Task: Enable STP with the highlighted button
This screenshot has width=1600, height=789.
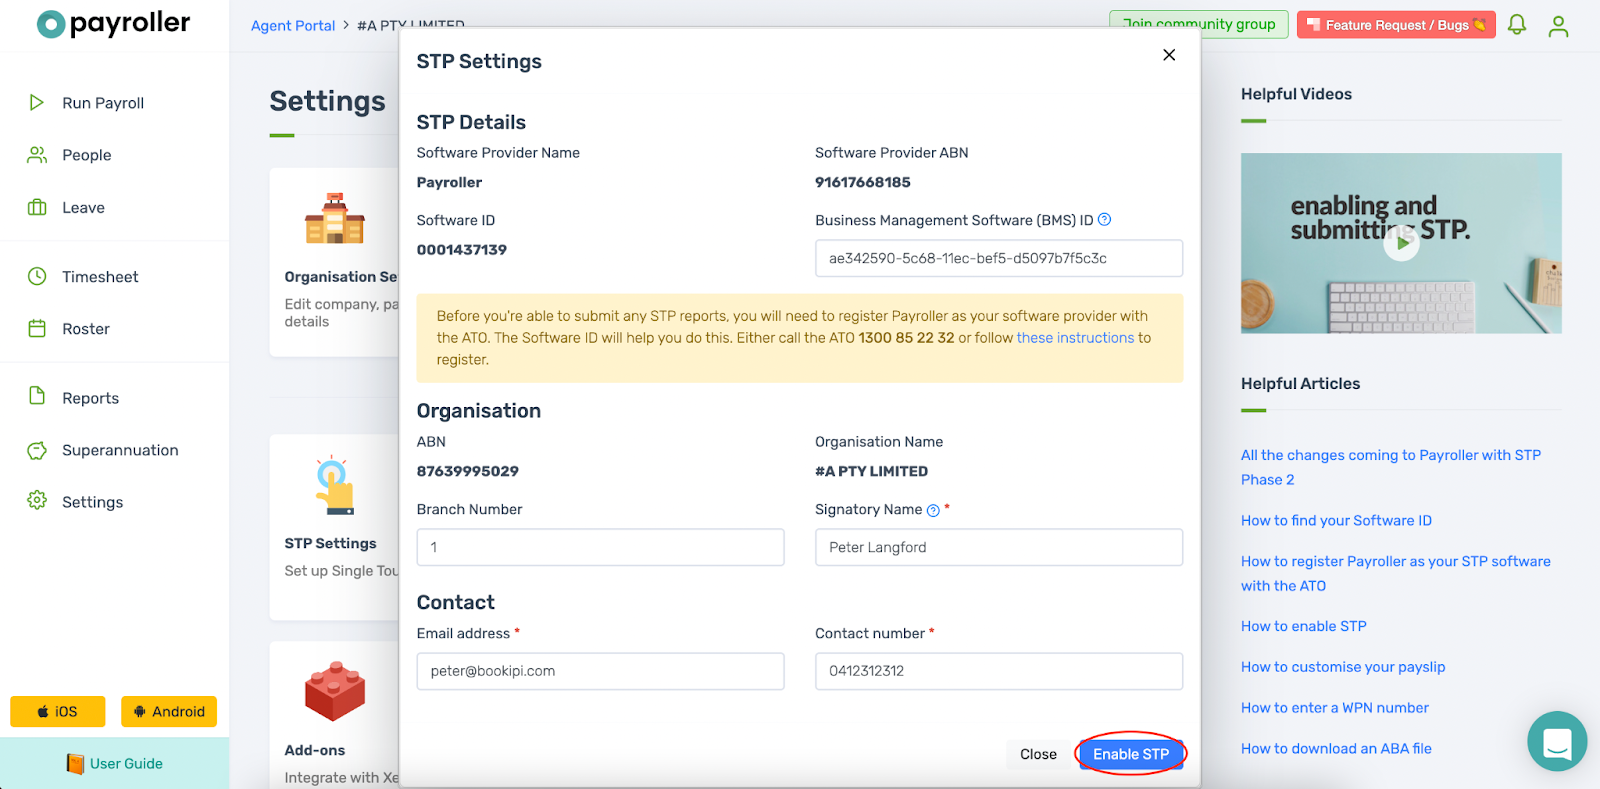Action: 1130,754
